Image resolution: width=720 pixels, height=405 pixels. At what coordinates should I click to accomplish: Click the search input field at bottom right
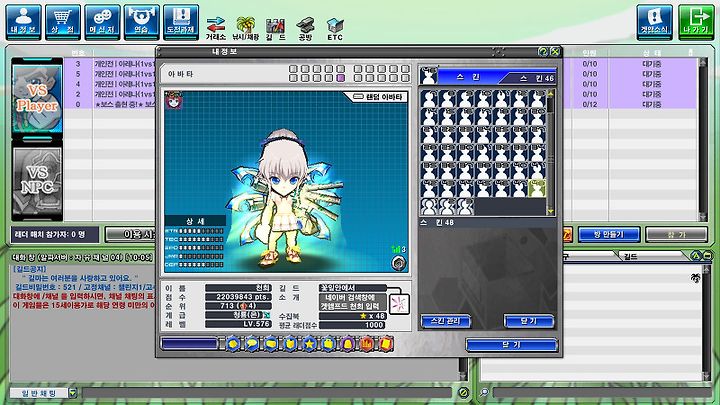tap(602, 393)
